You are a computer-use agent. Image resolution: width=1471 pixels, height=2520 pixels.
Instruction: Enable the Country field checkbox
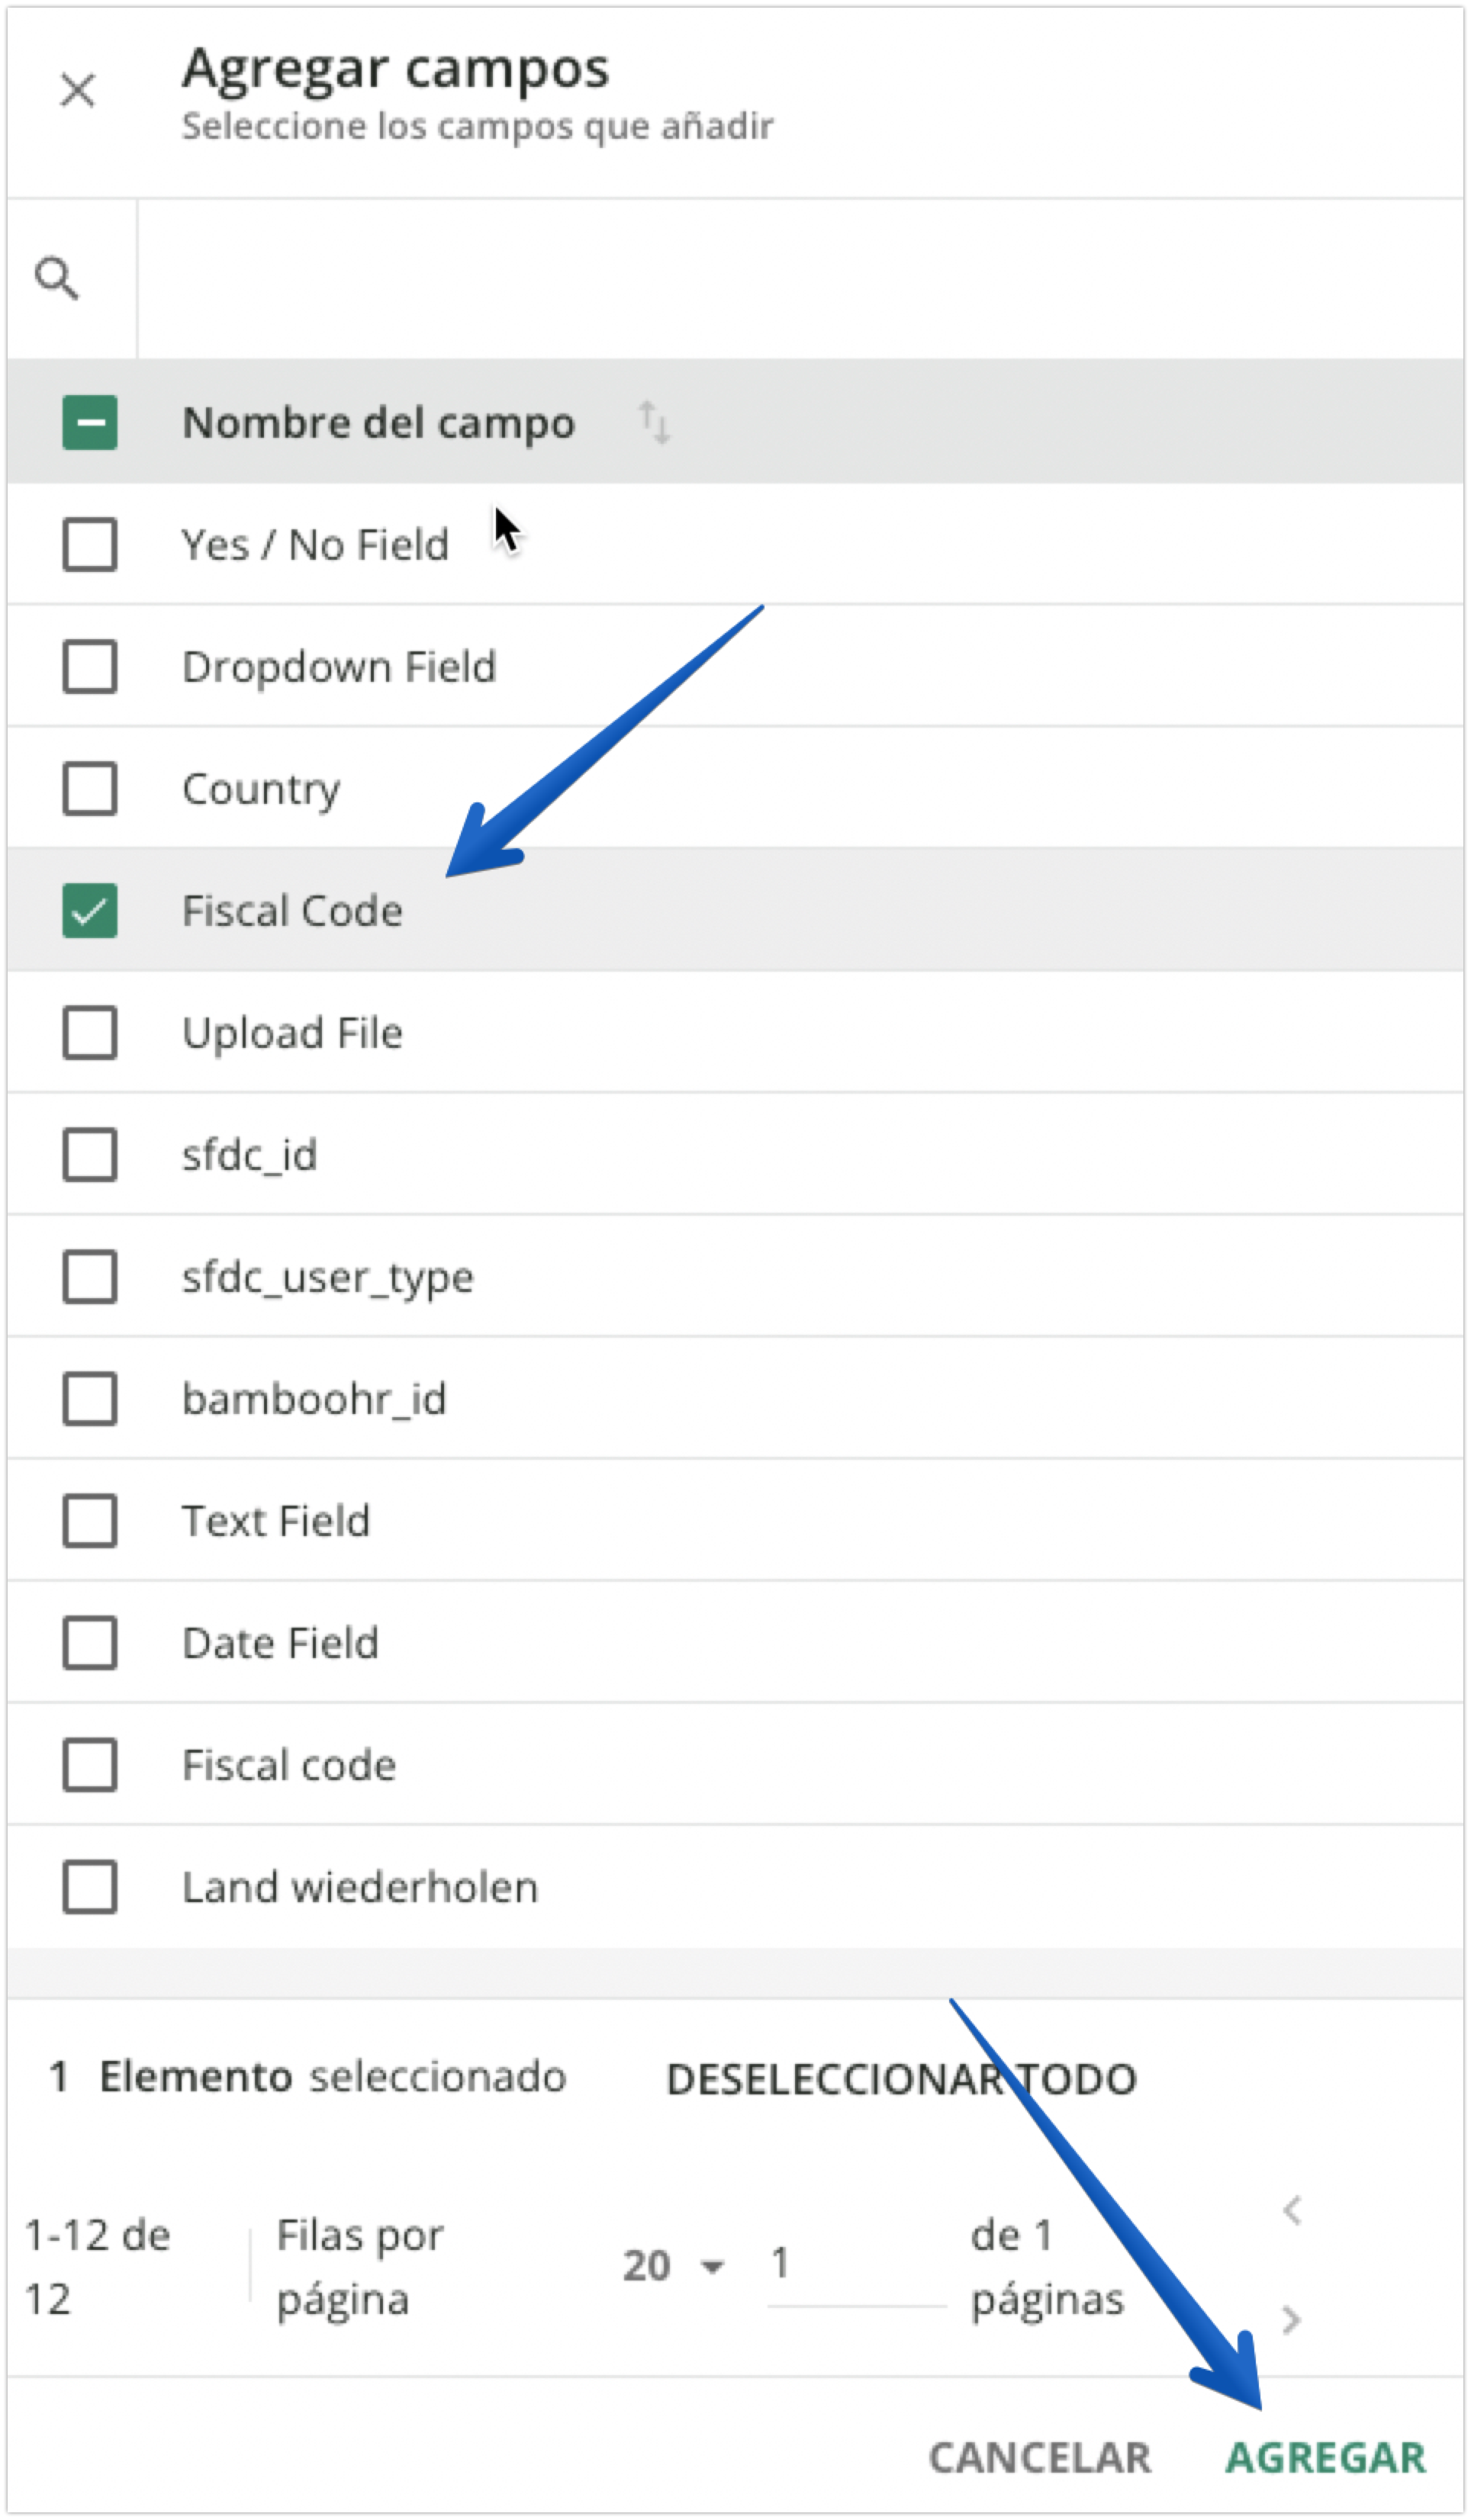(x=90, y=789)
